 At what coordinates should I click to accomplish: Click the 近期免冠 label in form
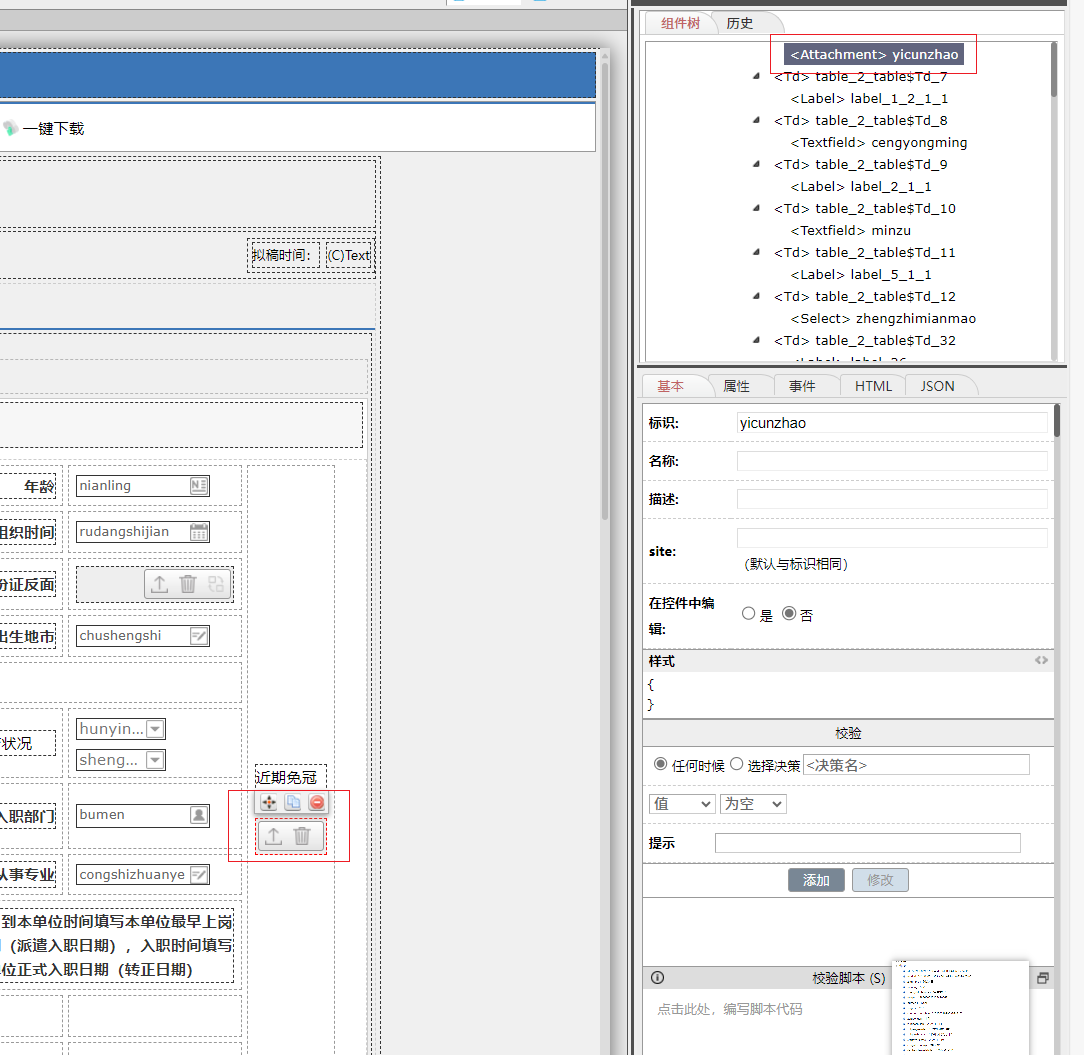(286, 778)
